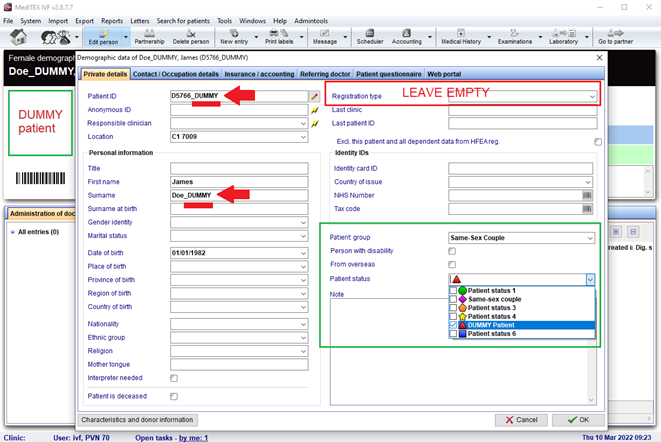Viewport: 661px width, 442px height.
Task: Untick the DUMMY Patient status checkbox
Action: pos(453,325)
